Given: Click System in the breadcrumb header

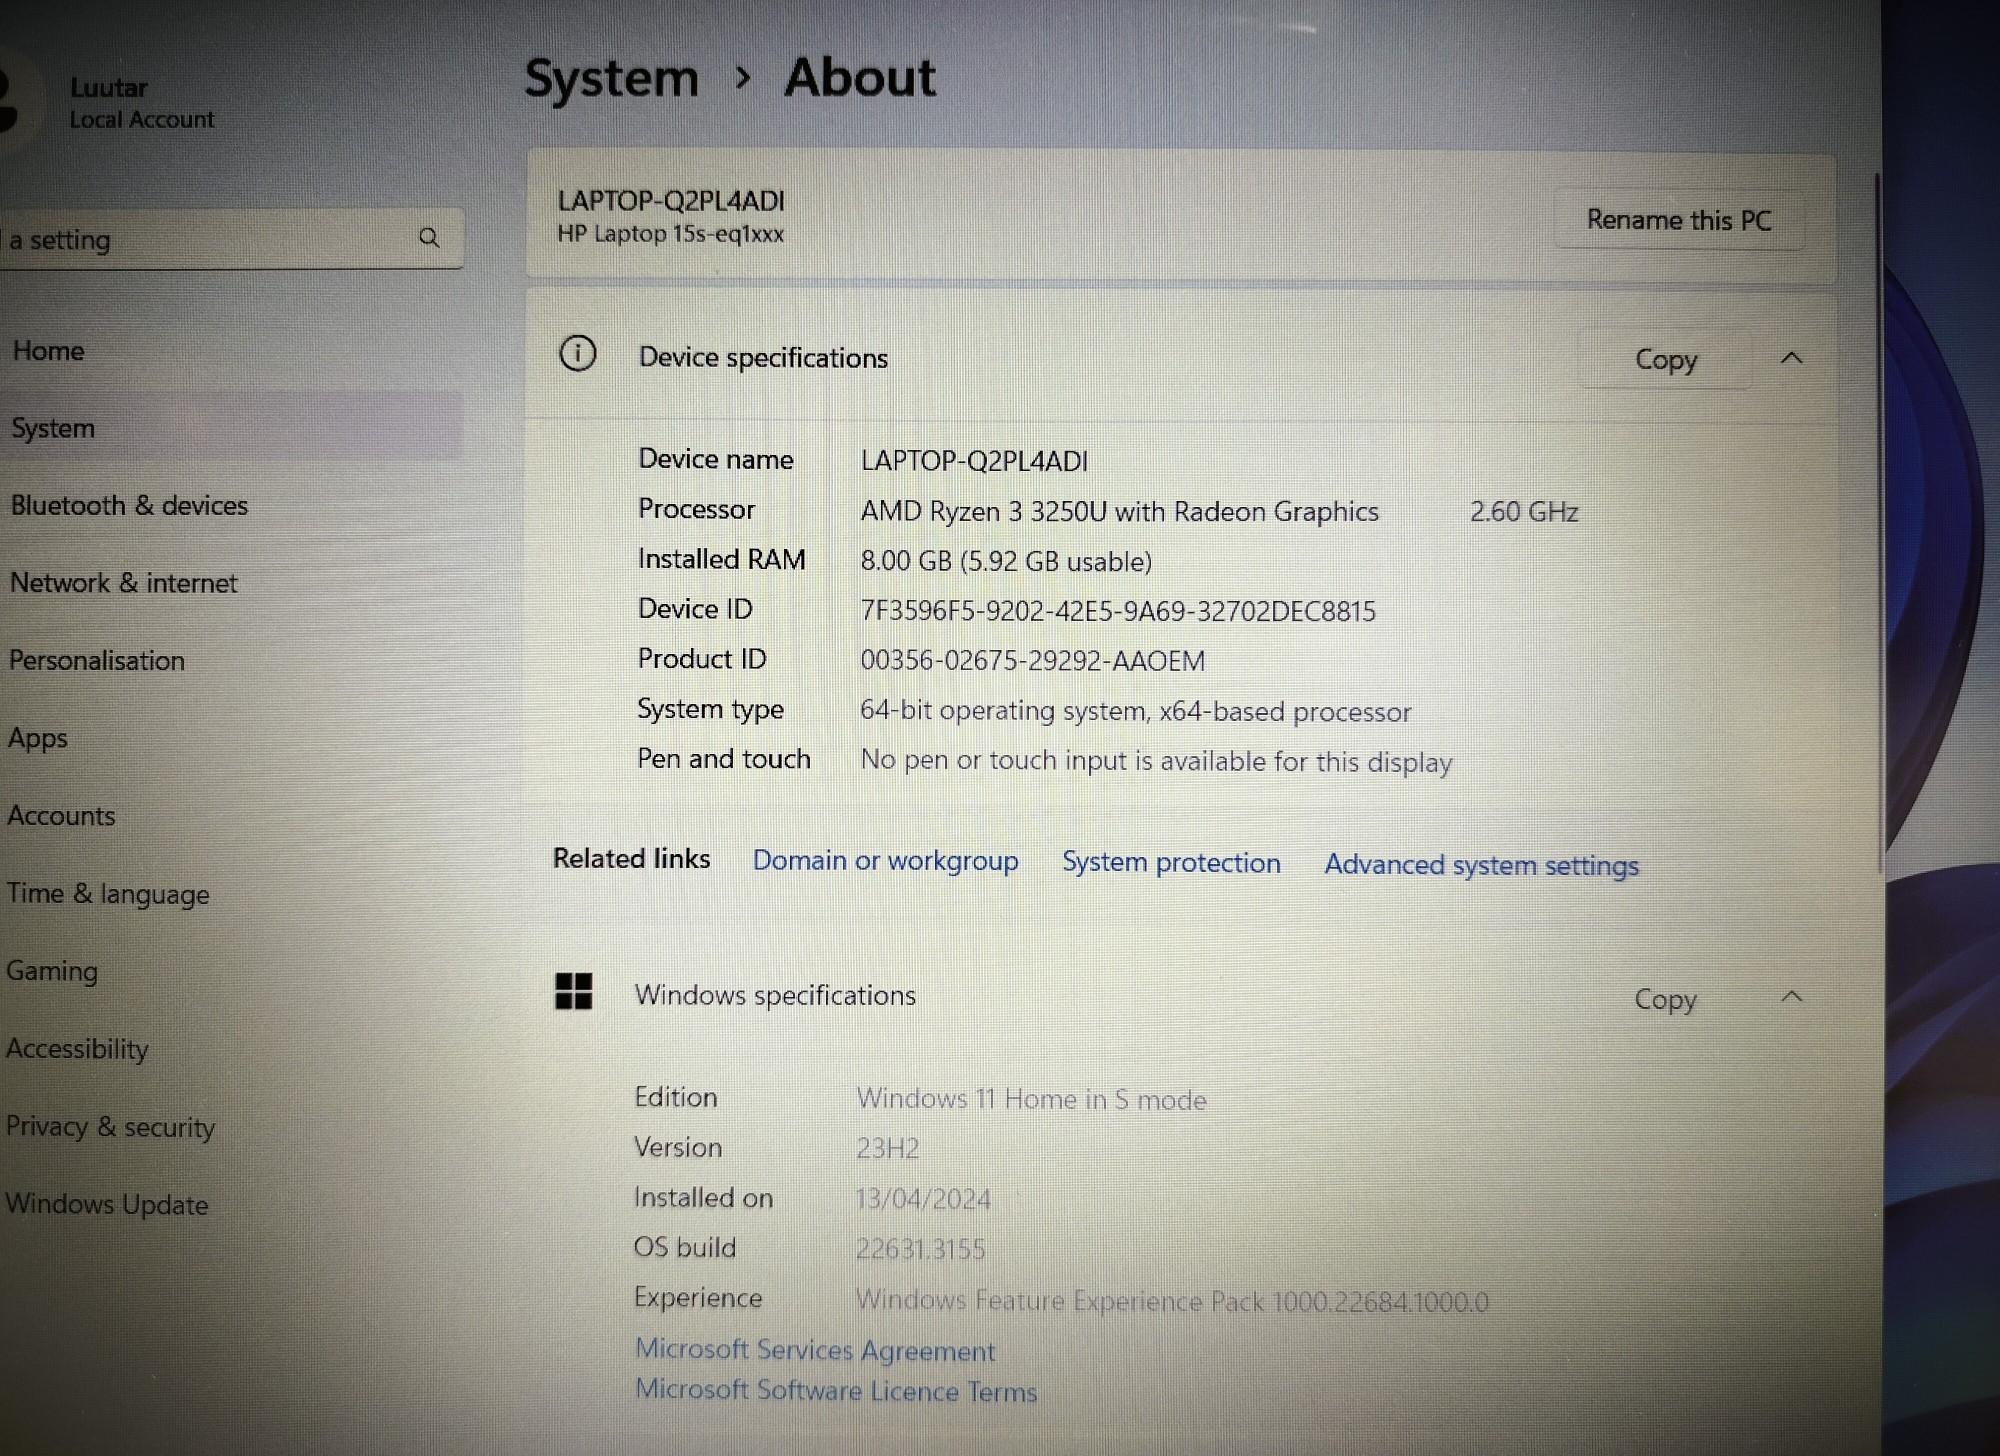Looking at the screenshot, I should click(612, 78).
